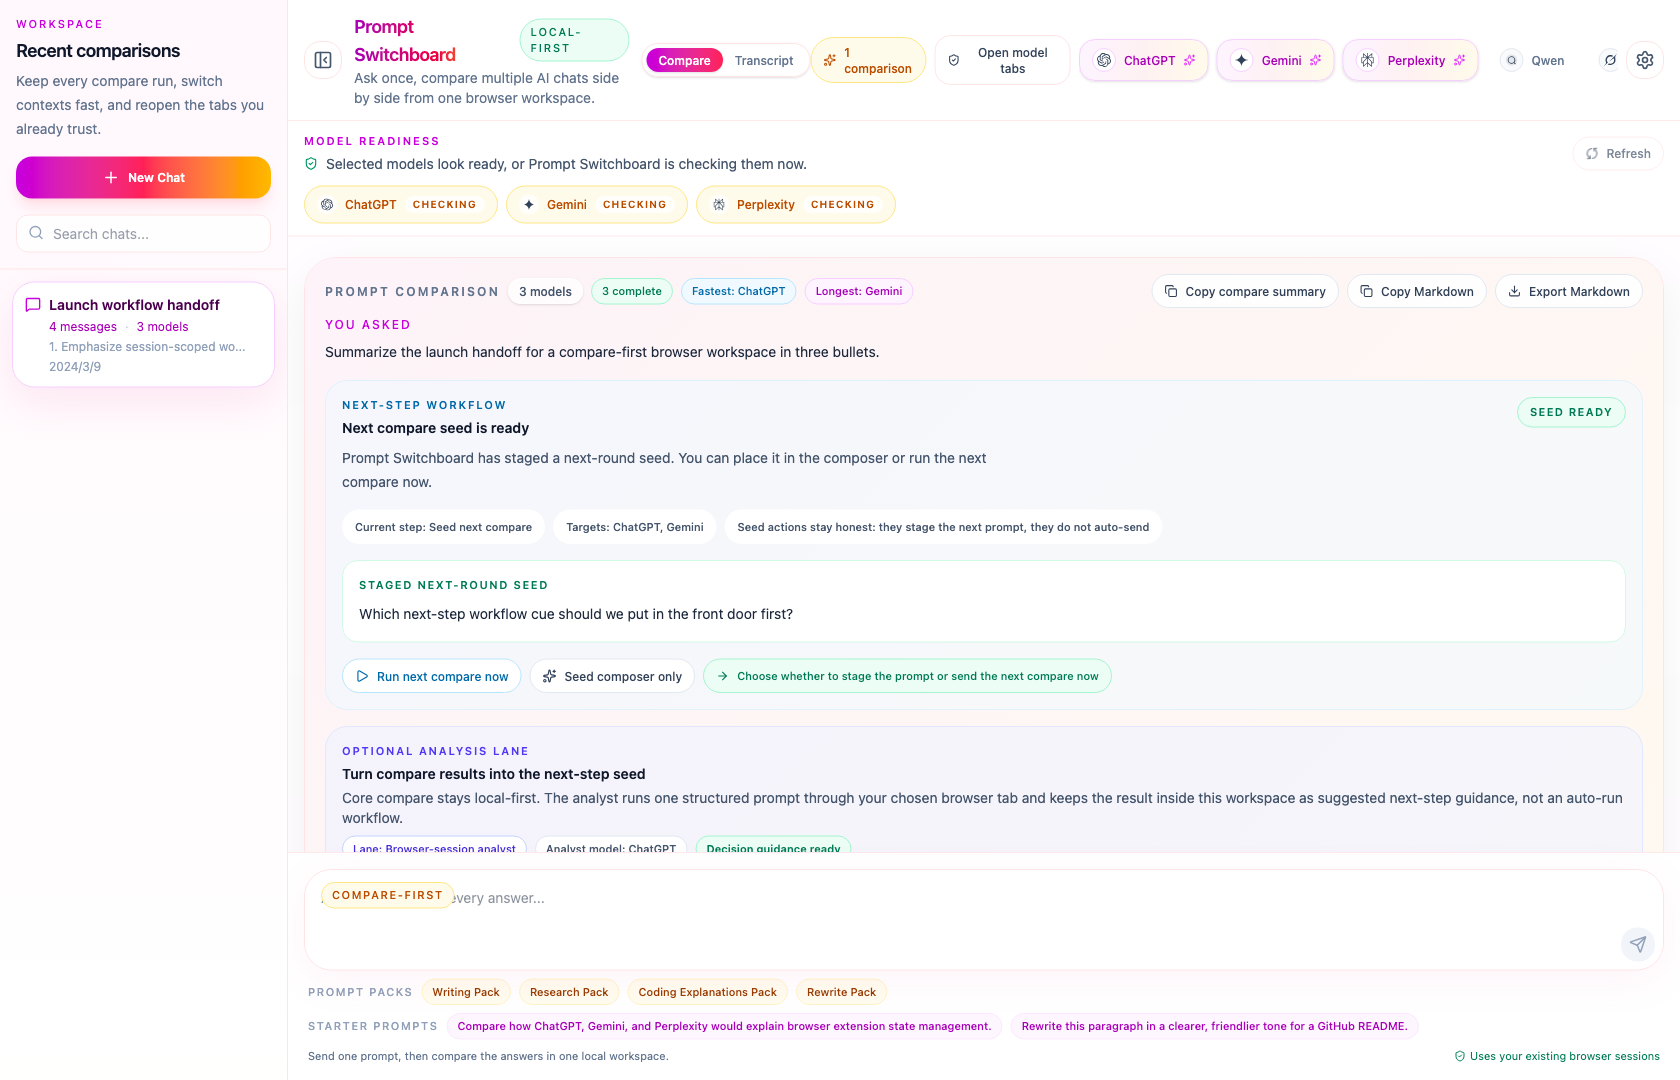Select the Compare tab

[x=684, y=60]
